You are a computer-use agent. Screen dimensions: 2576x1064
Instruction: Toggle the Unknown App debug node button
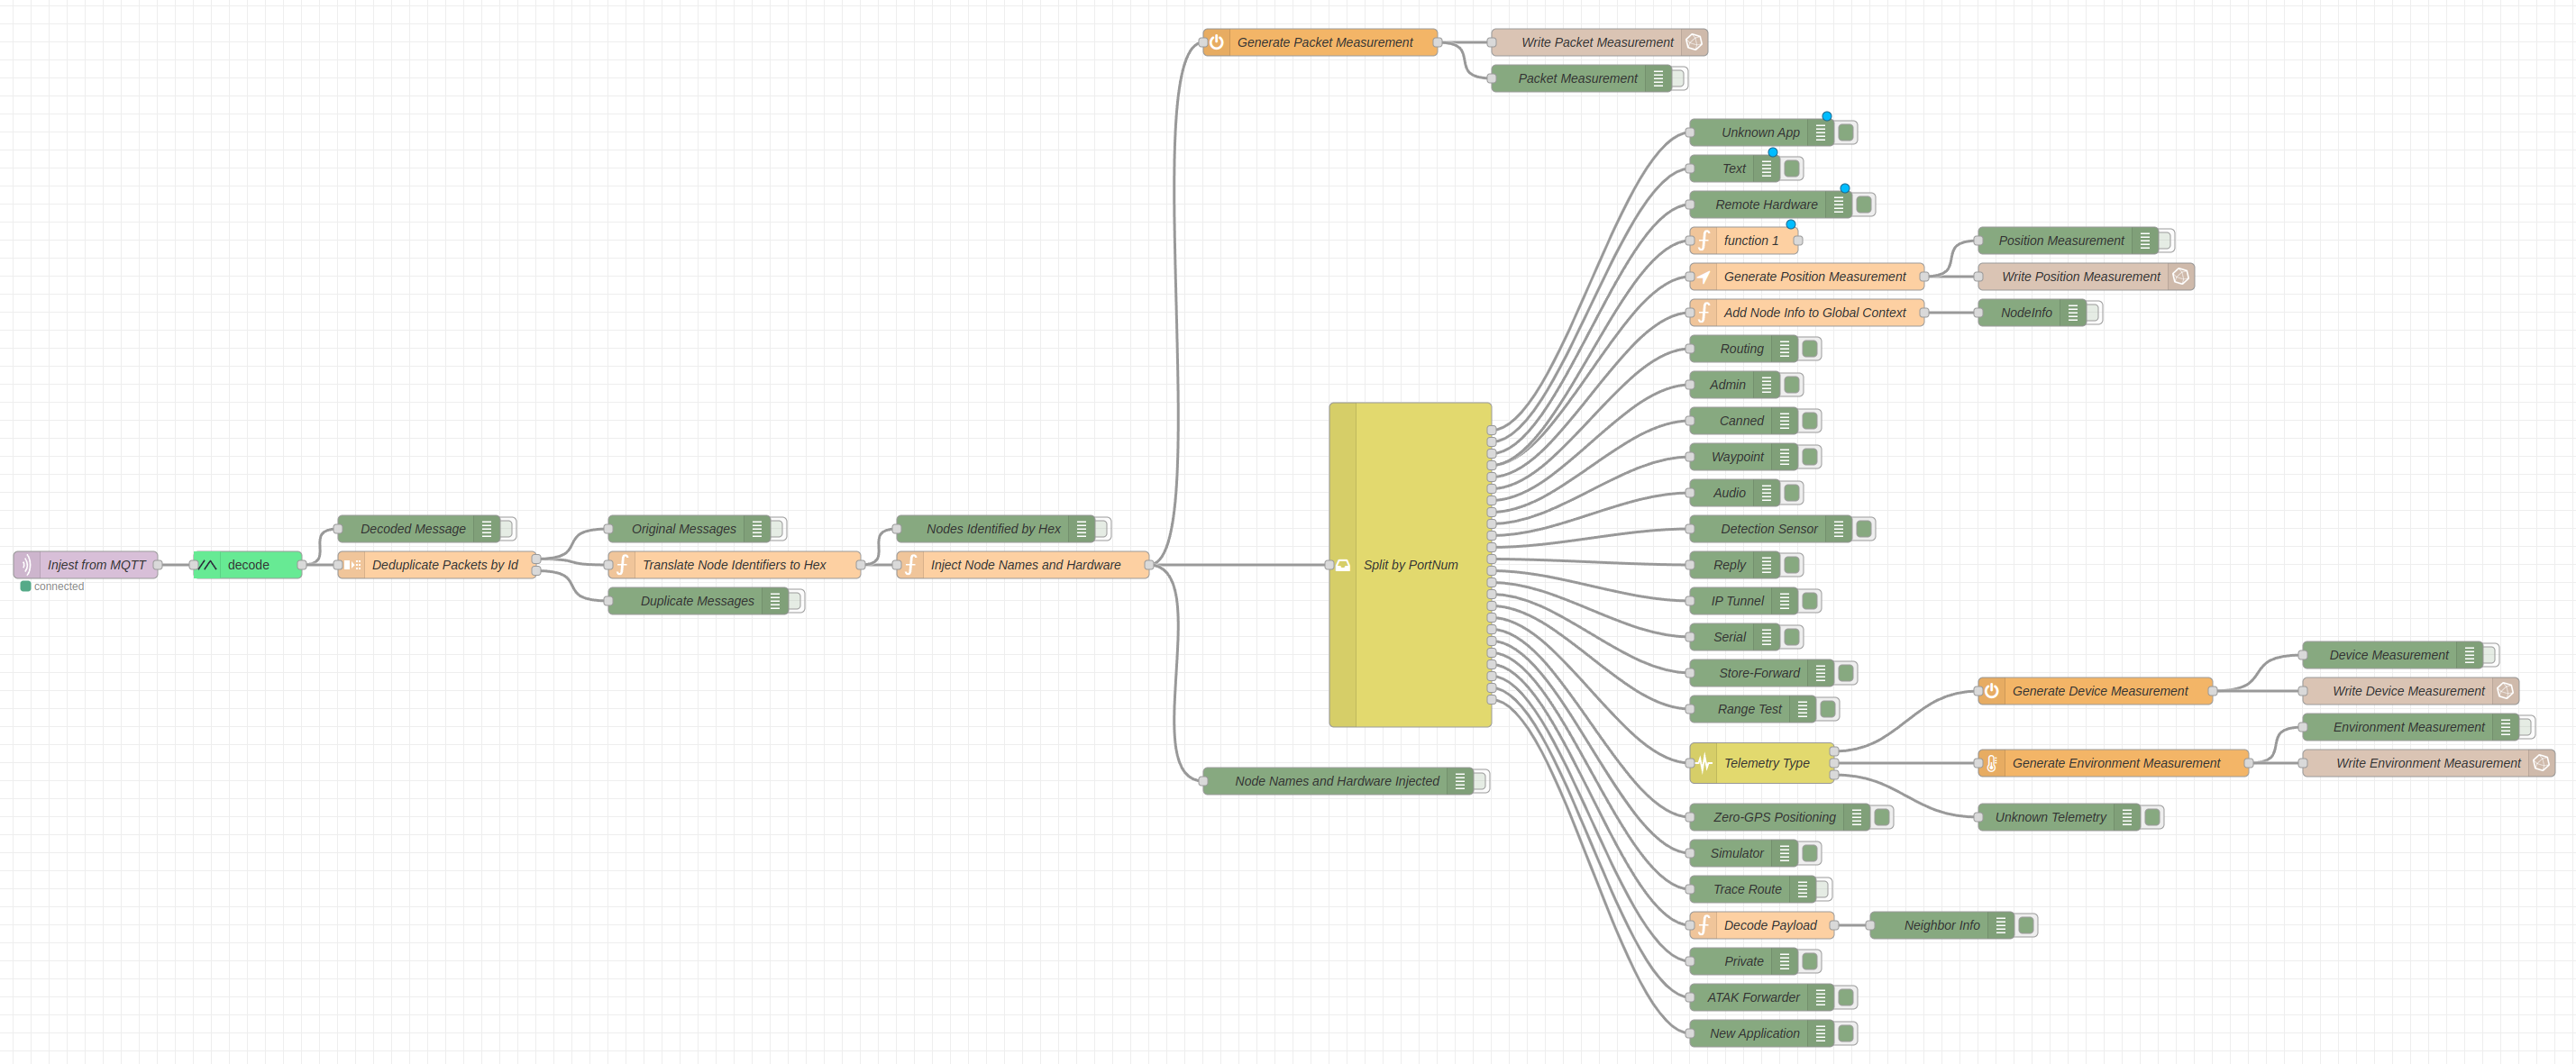pos(1847,132)
